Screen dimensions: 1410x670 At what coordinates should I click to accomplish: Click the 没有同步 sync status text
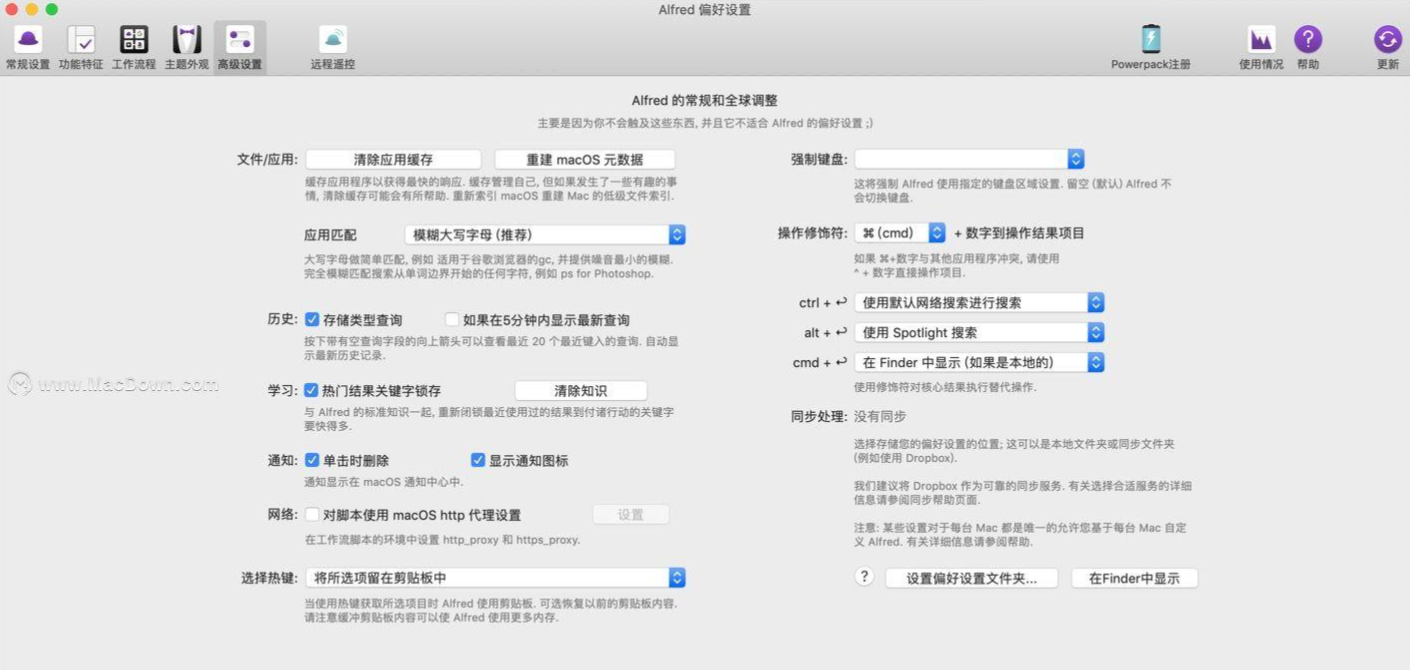coord(880,417)
